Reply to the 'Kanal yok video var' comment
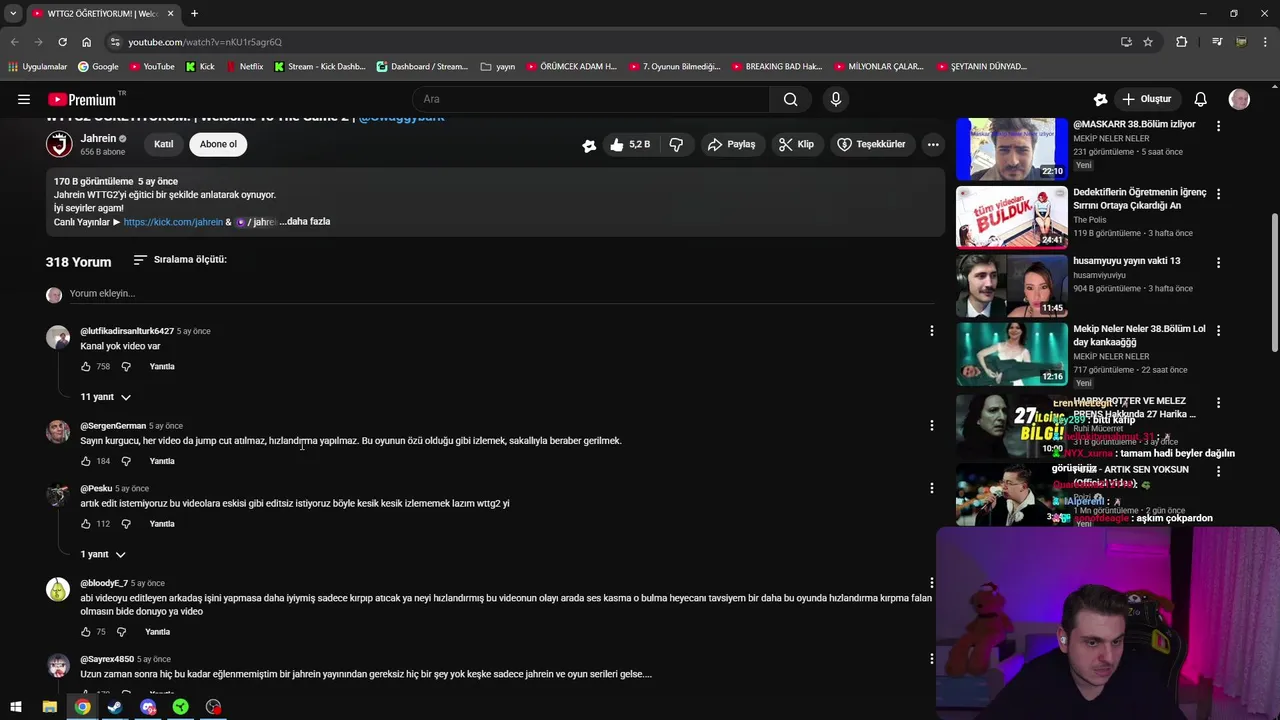This screenshot has width=1280, height=720. click(162, 367)
